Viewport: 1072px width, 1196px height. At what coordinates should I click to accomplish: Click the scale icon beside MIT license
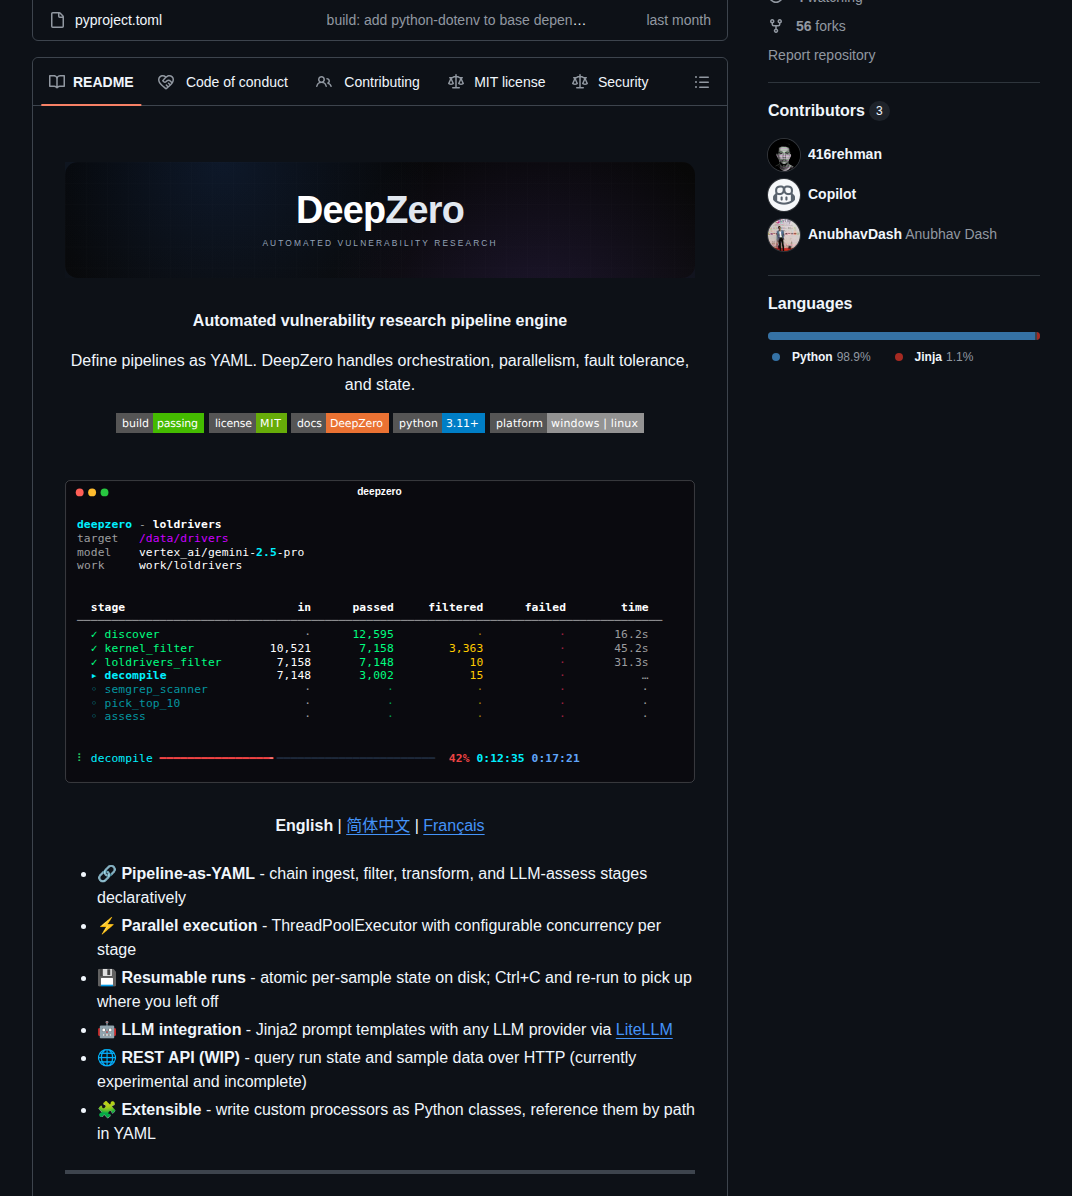tap(456, 82)
